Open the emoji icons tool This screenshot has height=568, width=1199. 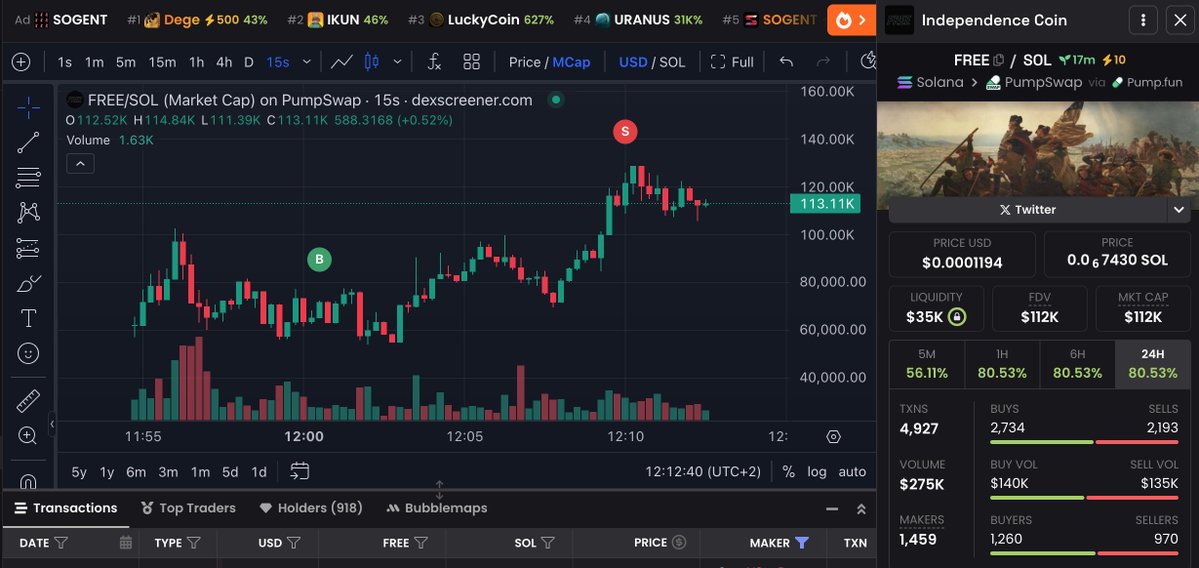pos(28,353)
